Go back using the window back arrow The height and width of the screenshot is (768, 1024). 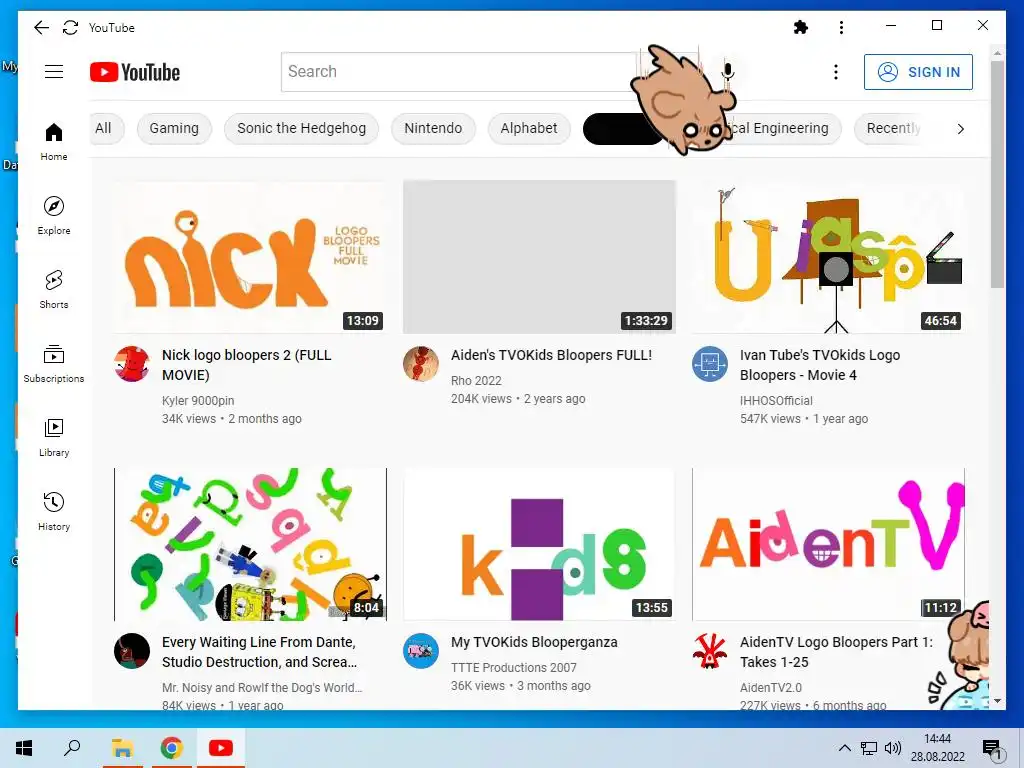(x=41, y=27)
